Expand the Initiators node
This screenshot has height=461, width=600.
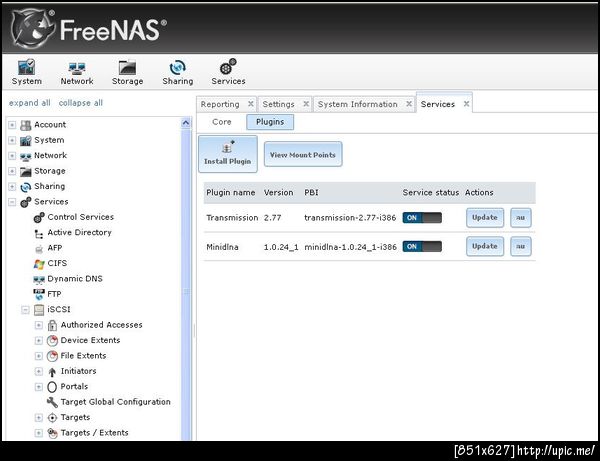pos(39,371)
